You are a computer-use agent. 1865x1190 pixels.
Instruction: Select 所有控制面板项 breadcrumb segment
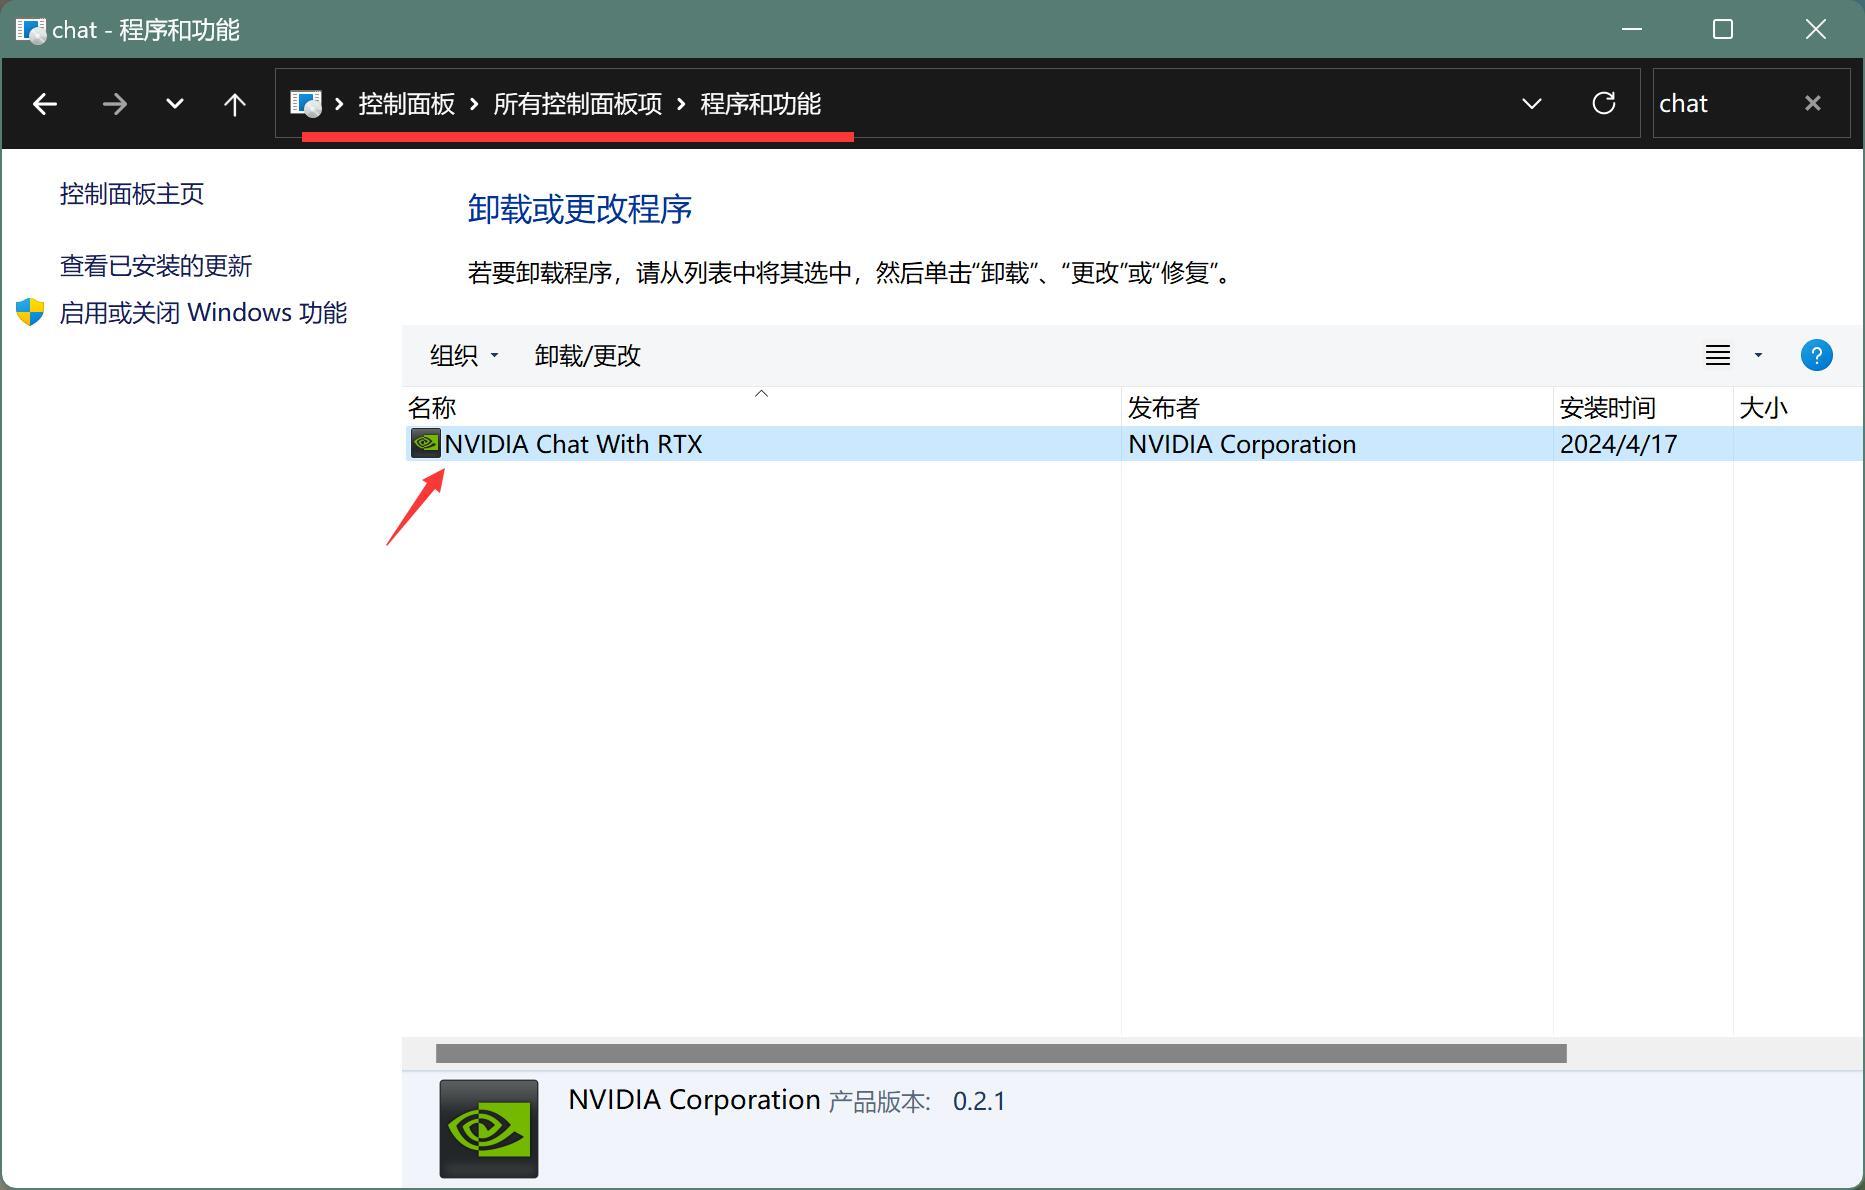point(578,104)
